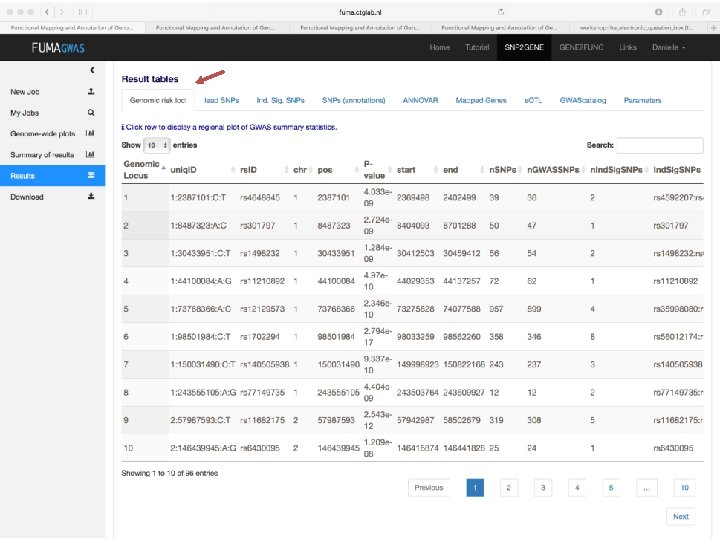Select row with rsID rs301797

click(412, 225)
